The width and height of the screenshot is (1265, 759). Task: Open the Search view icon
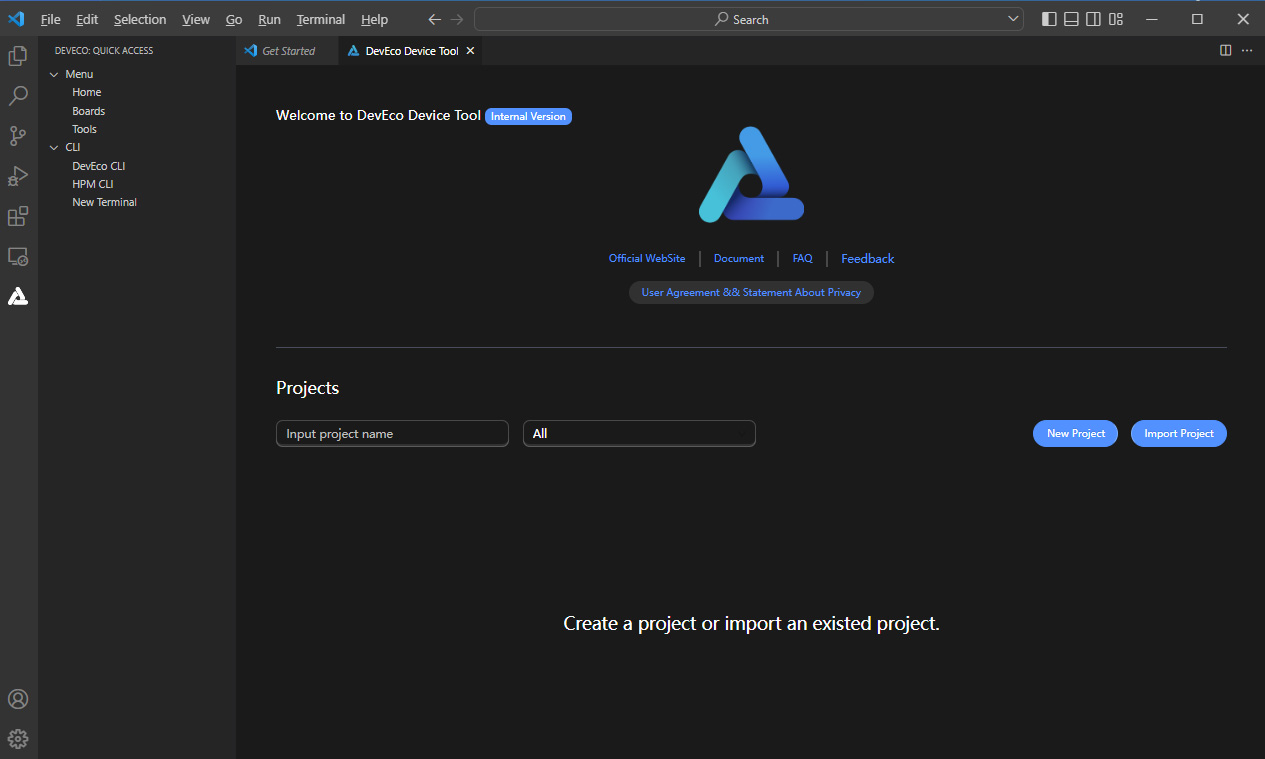pos(18,96)
